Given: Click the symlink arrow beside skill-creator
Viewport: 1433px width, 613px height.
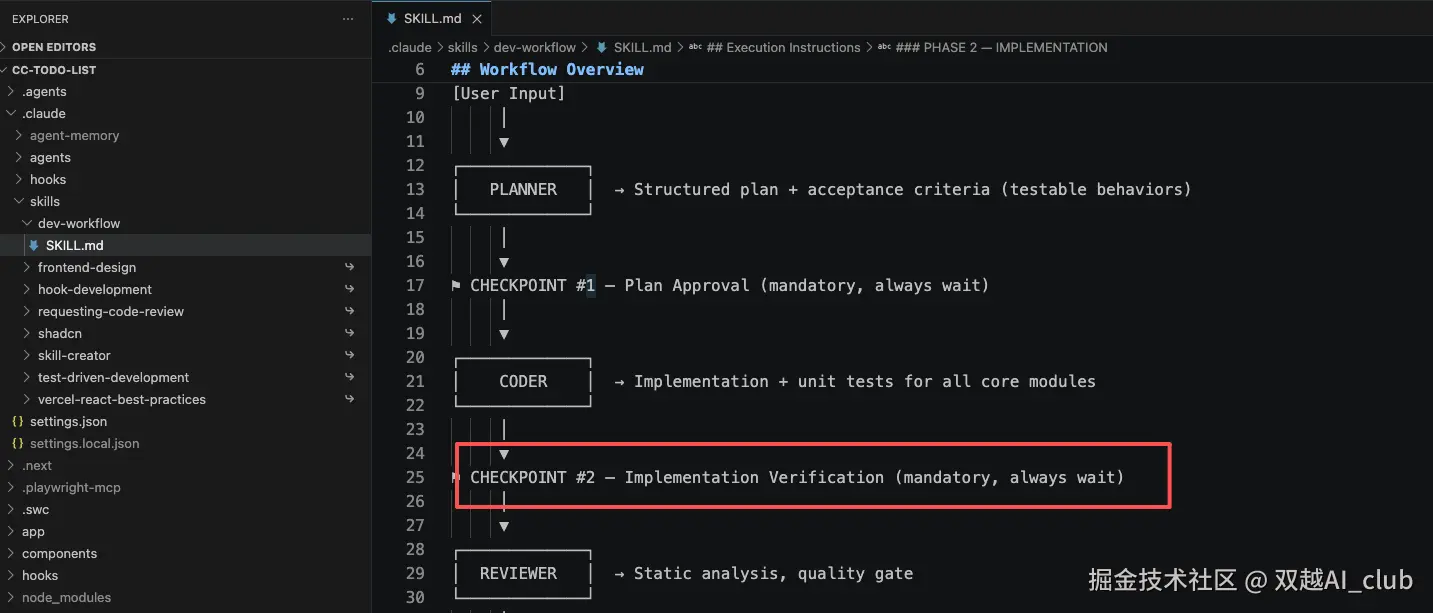Looking at the screenshot, I should [350, 355].
